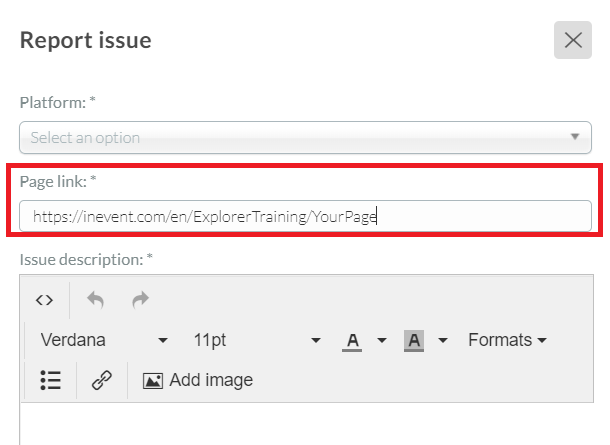
Task: Click in the issue description text area
Action: [x=307, y=424]
